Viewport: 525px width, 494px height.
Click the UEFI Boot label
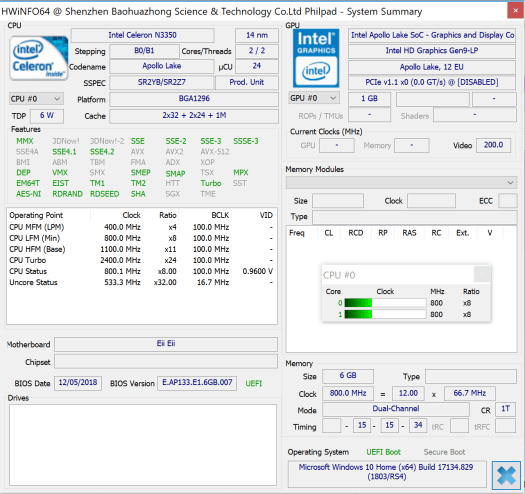click(383, 452)
